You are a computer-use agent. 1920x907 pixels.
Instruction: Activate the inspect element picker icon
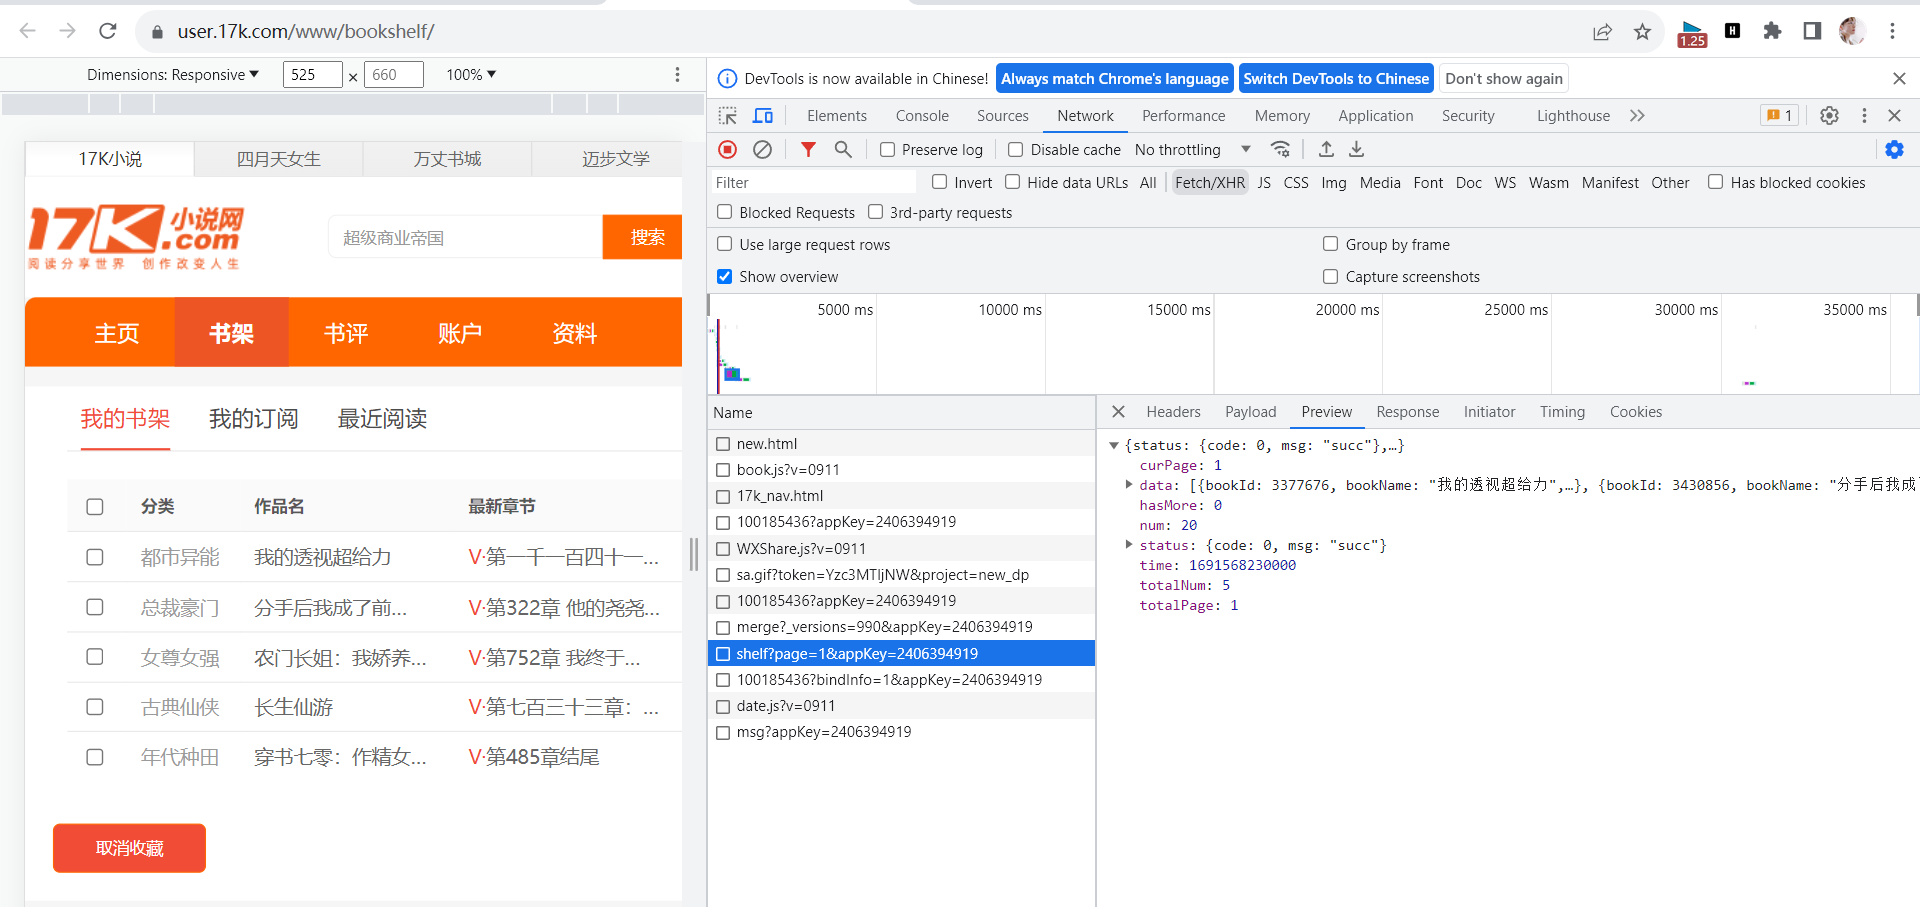(728, 116)
